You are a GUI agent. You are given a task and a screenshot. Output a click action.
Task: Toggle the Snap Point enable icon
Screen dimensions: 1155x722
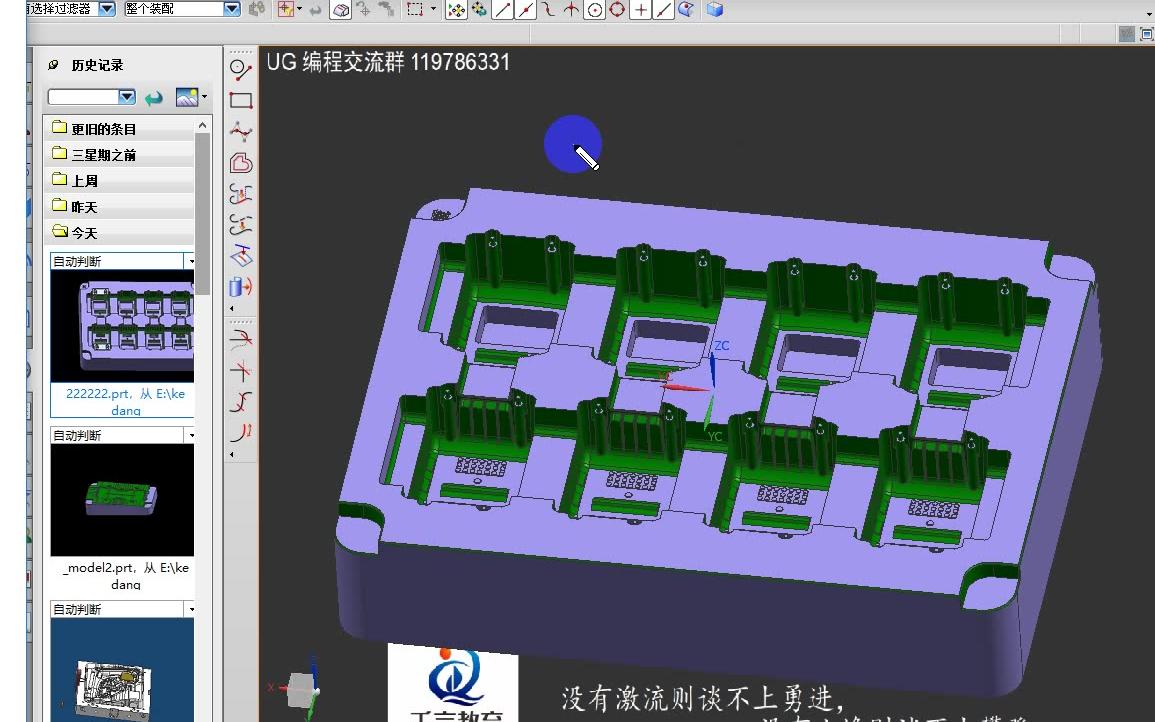point(456,11)
